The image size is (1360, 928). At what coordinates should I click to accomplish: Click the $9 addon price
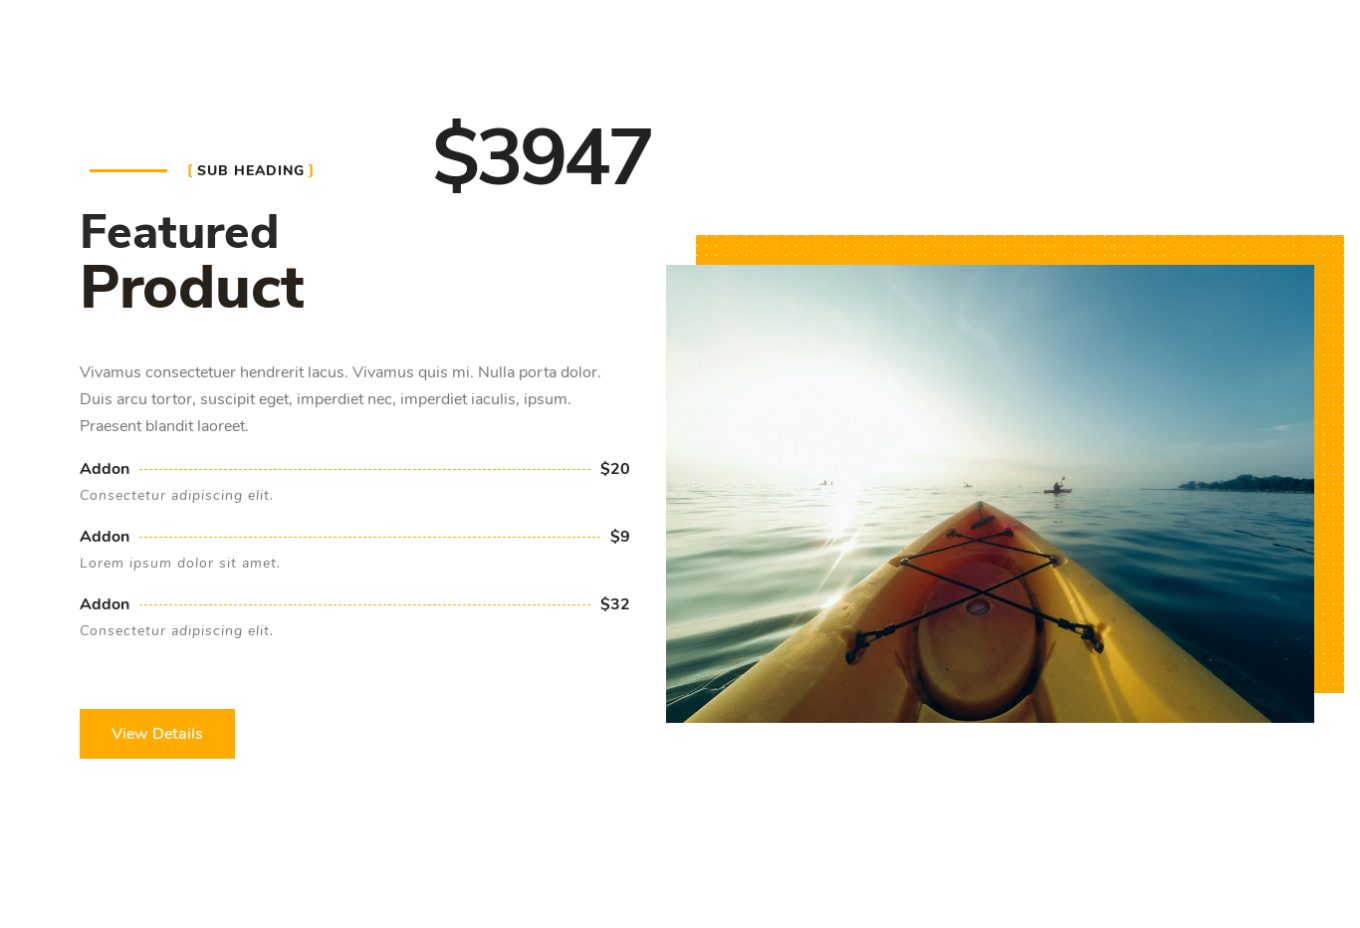tap(619, 536)
